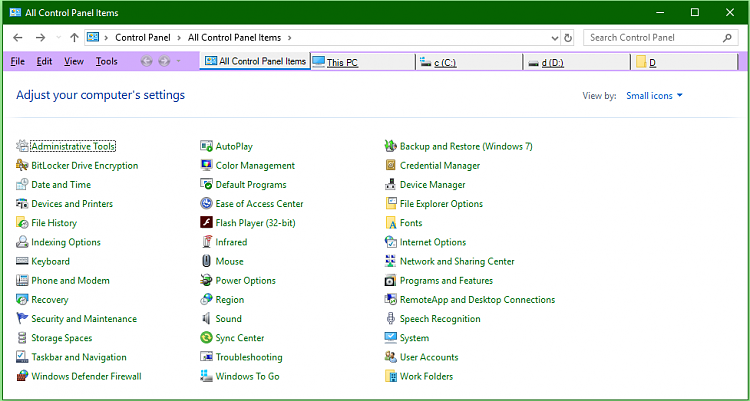Click the tab bar forward circle button
Image resolution: width=750 pixels, height=401 pixels.
(164, 61)
